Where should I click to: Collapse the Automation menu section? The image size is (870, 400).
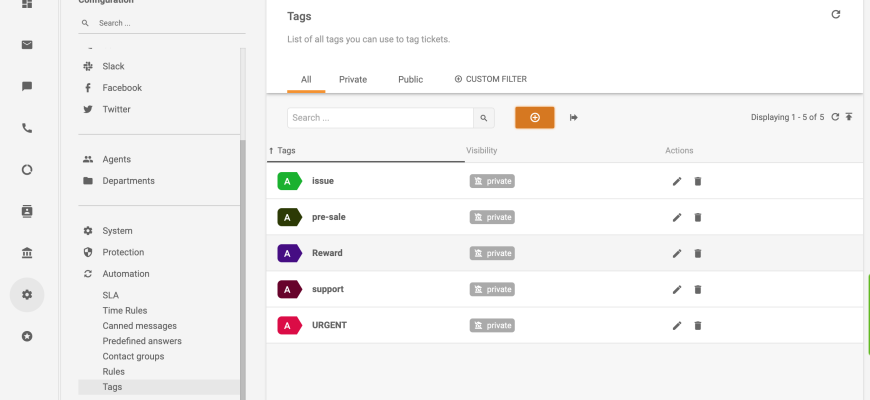tap(126, 274)
